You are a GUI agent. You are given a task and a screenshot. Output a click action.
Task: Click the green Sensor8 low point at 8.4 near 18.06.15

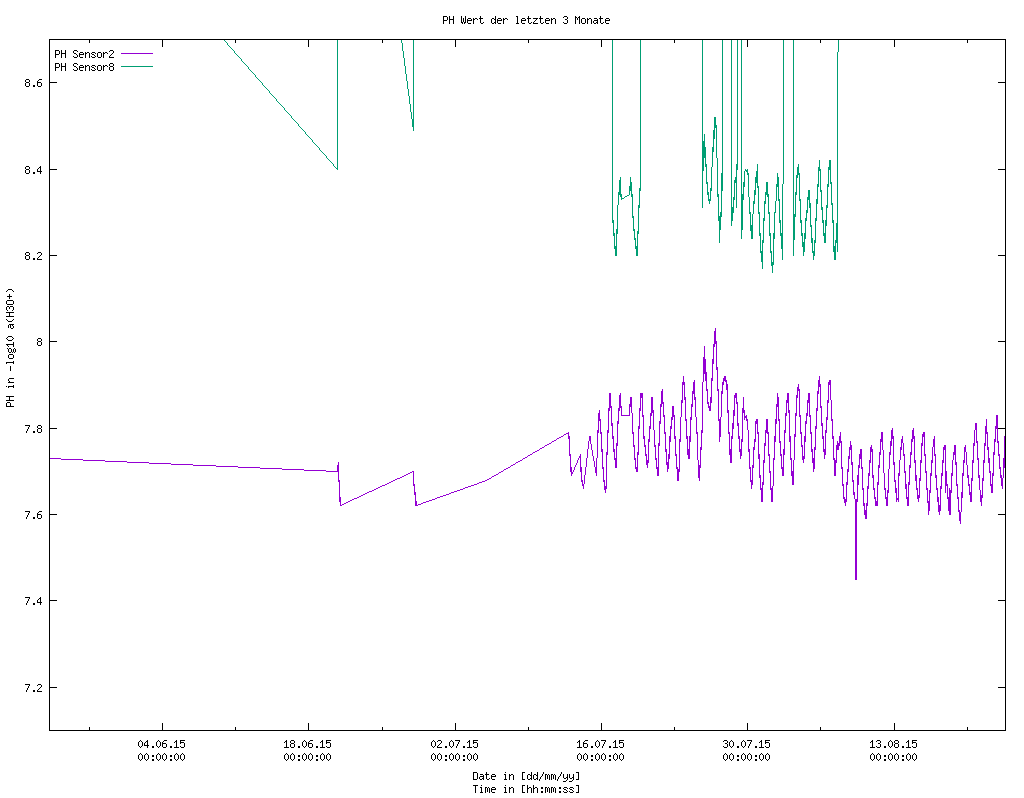click(337, 168)
